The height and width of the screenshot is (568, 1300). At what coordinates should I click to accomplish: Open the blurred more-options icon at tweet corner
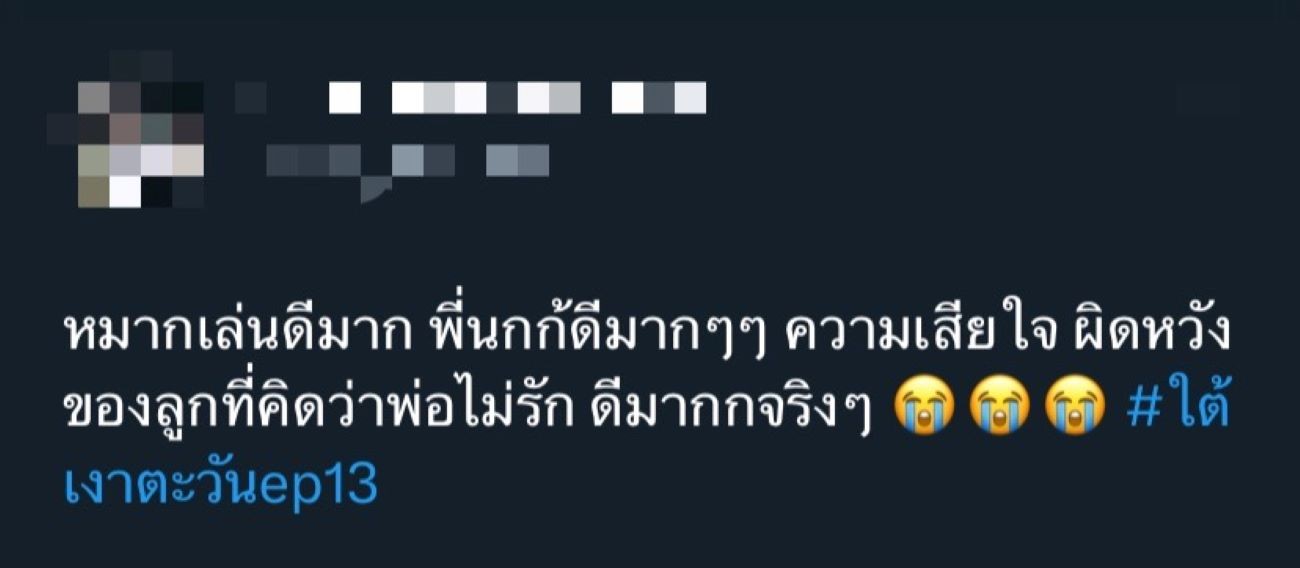coord(1207,98)
